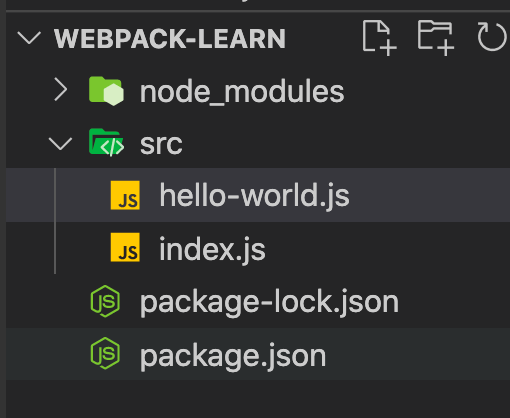Collapse the src folder chevron
The image size is (510, 418).
(x=60, y=143)
